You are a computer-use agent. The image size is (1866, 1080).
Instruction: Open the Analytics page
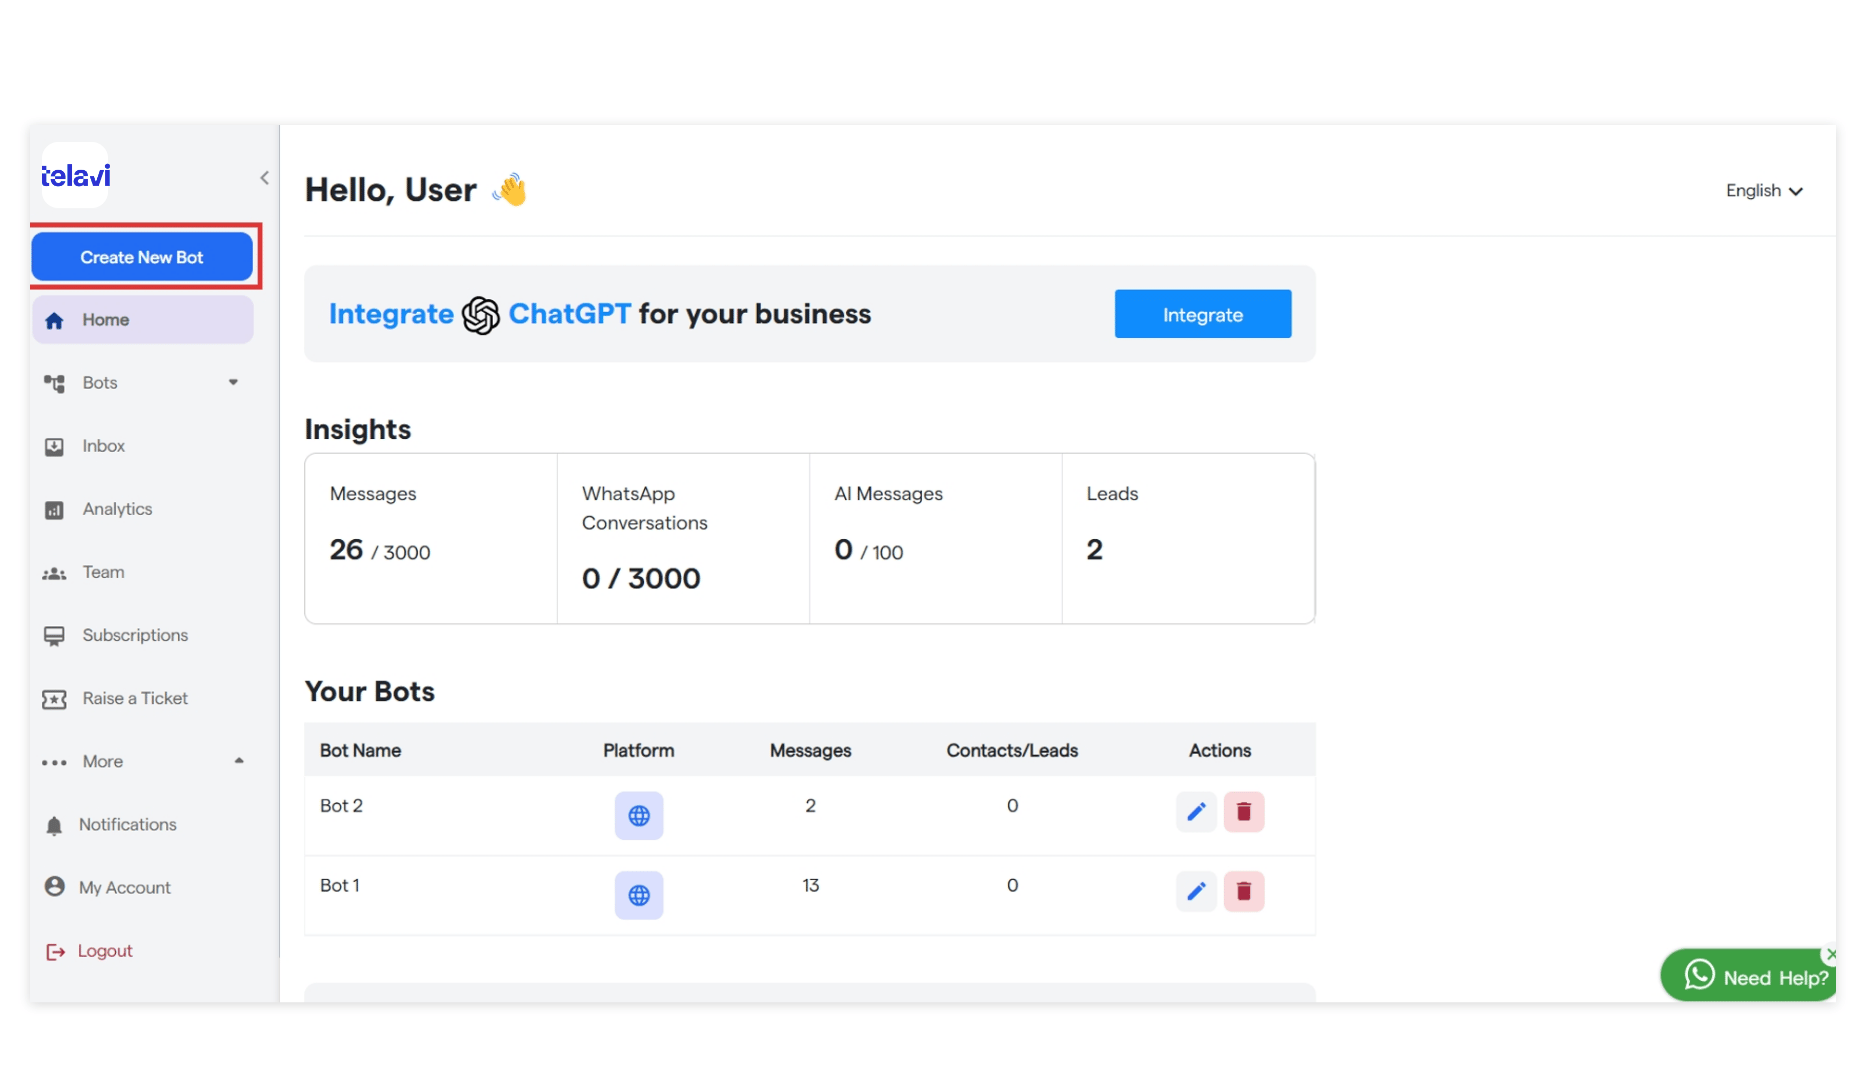117,509
